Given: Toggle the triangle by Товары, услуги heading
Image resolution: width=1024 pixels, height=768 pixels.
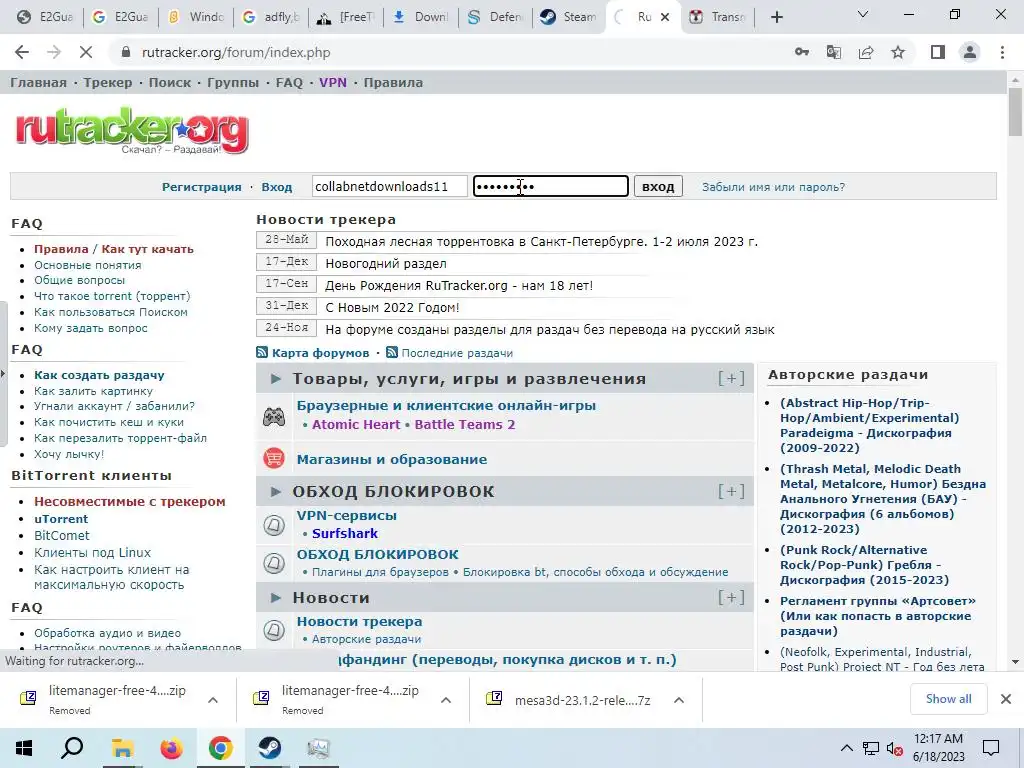Looking at the screenshot, I should click(x=276, y=379).
